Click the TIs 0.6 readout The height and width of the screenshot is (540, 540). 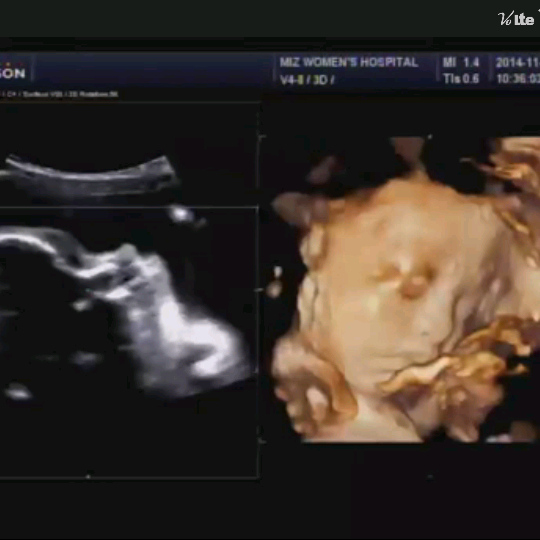[461, 79]
